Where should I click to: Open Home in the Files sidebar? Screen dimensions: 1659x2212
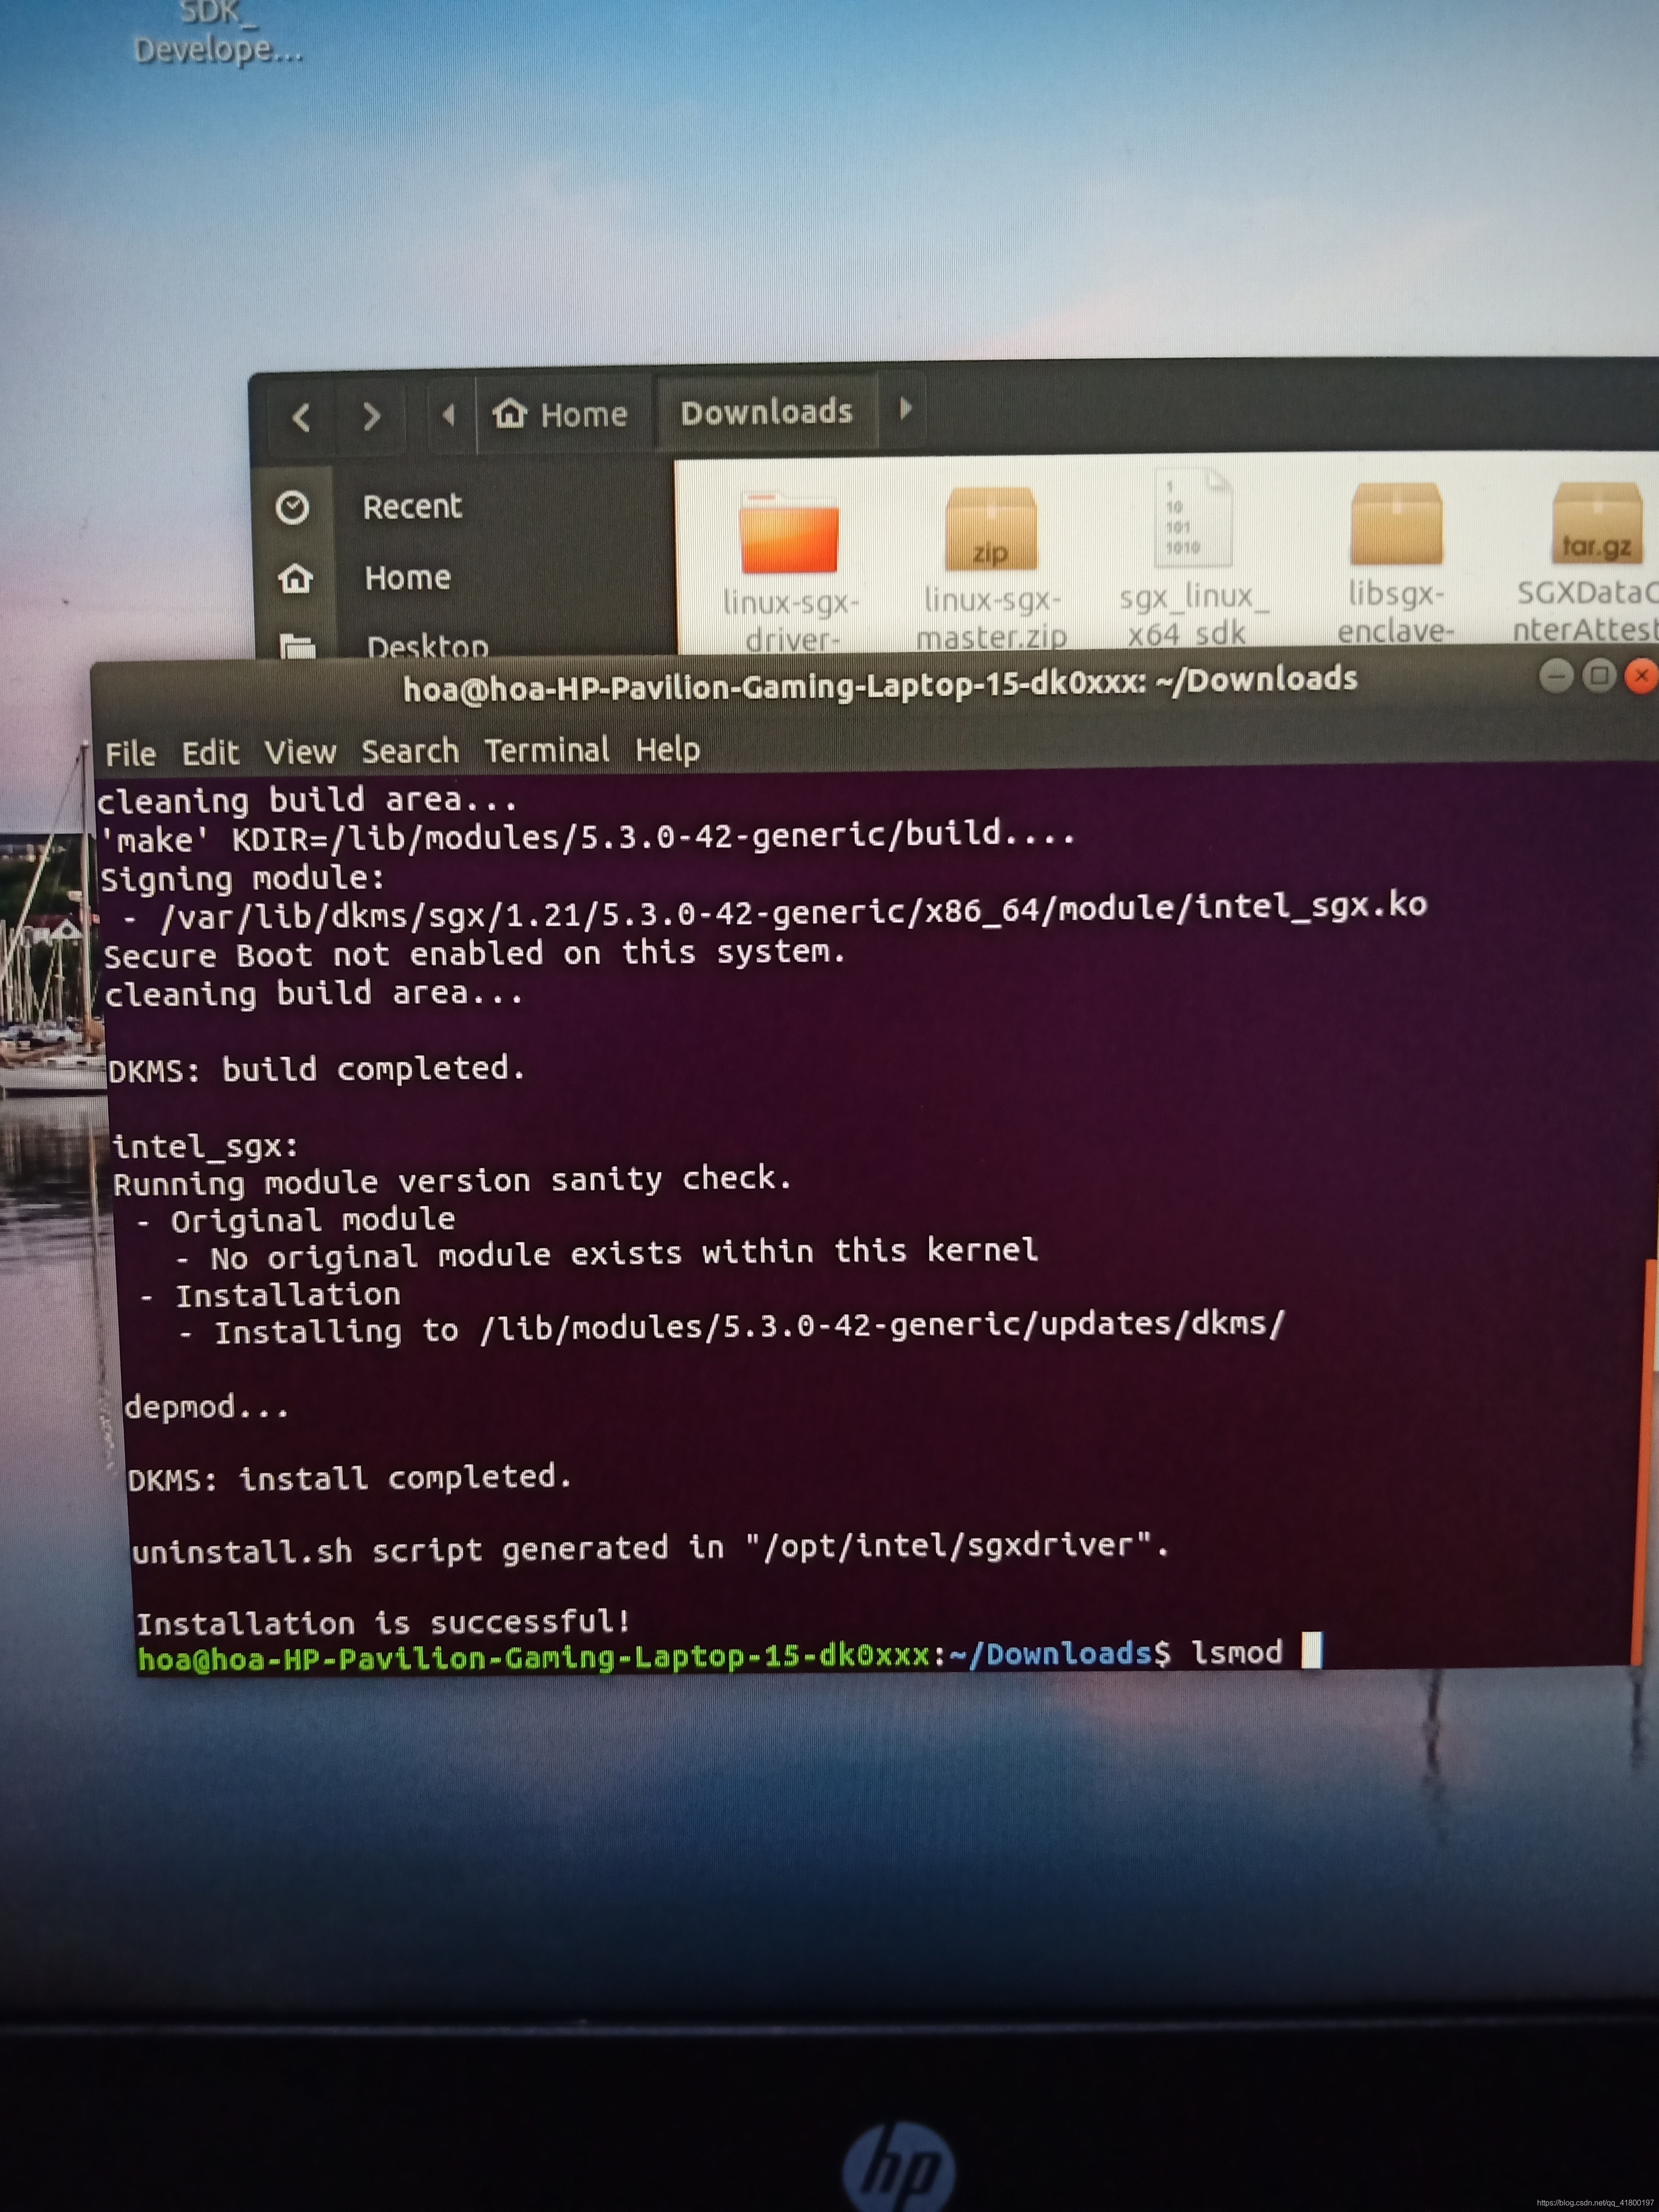pyautogui.click(x=407, y=578)
